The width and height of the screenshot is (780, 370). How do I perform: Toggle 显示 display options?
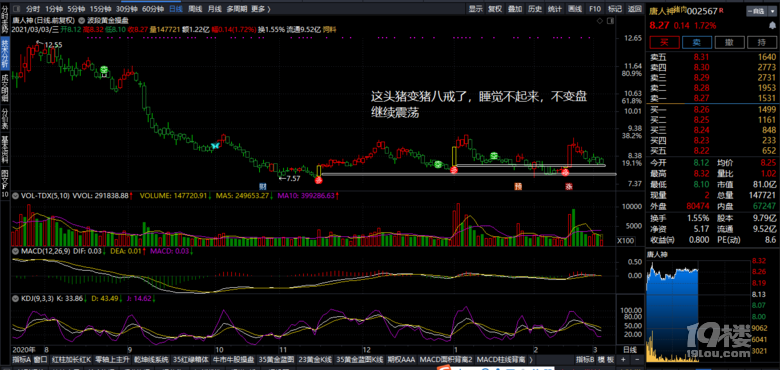(476, 9)
